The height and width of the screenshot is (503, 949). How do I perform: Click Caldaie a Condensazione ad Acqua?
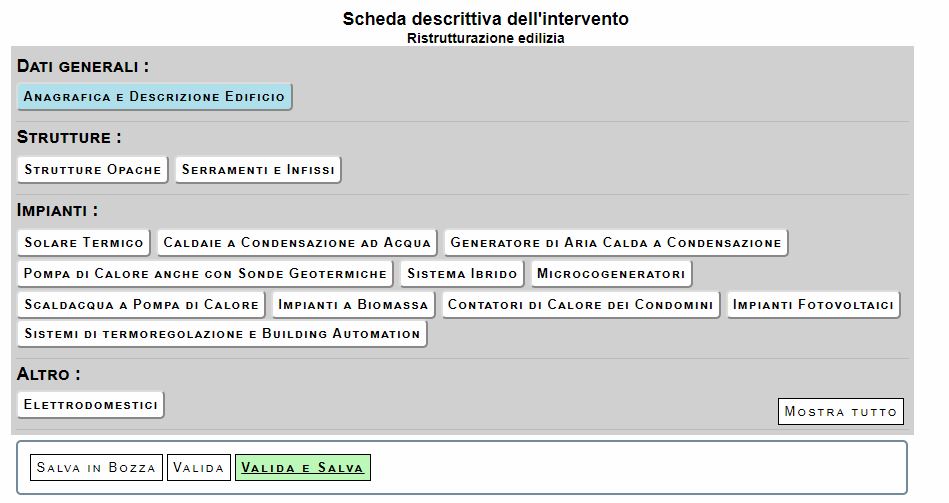297,242
